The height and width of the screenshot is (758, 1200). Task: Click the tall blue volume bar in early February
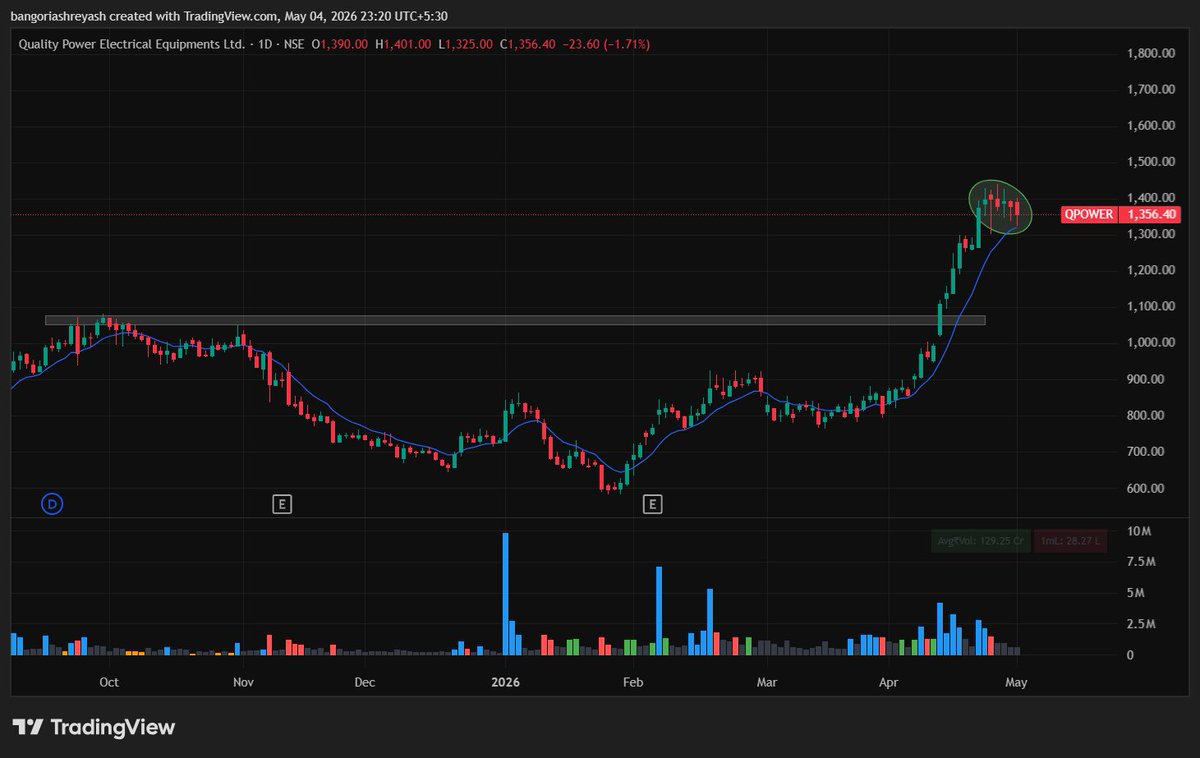(660, 611)
